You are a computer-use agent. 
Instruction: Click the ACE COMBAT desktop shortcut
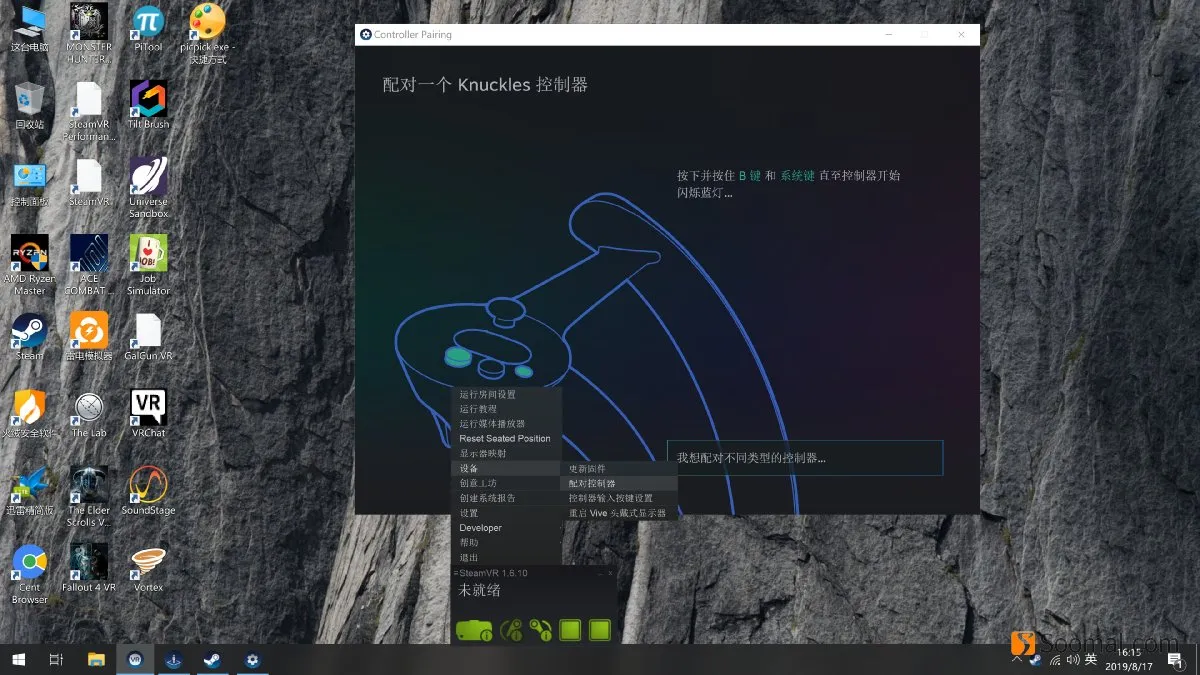click(x=89, y=265)
